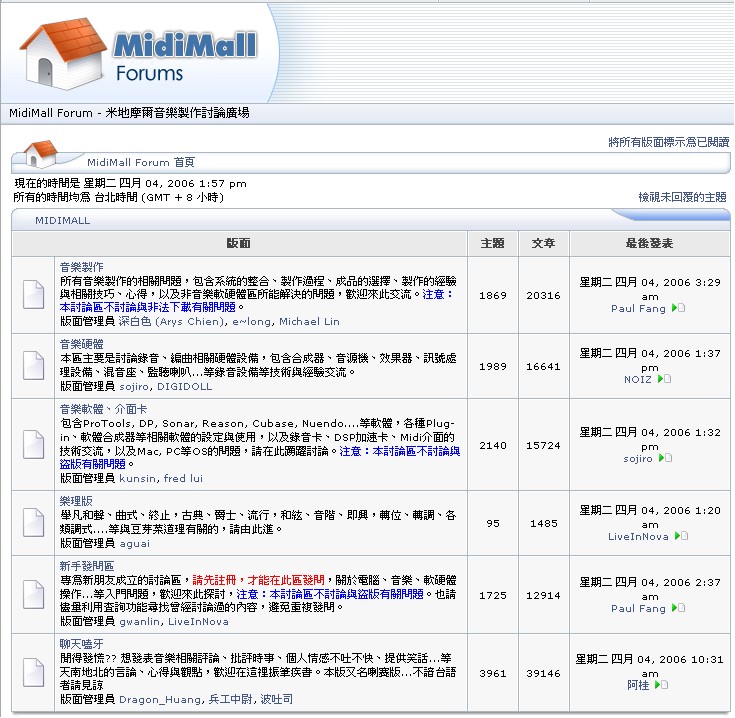Open the 音樂軟體、介面卡 forum
This screenshot has height=718, width=735.
pyautogui.click(x=103, y=409)
